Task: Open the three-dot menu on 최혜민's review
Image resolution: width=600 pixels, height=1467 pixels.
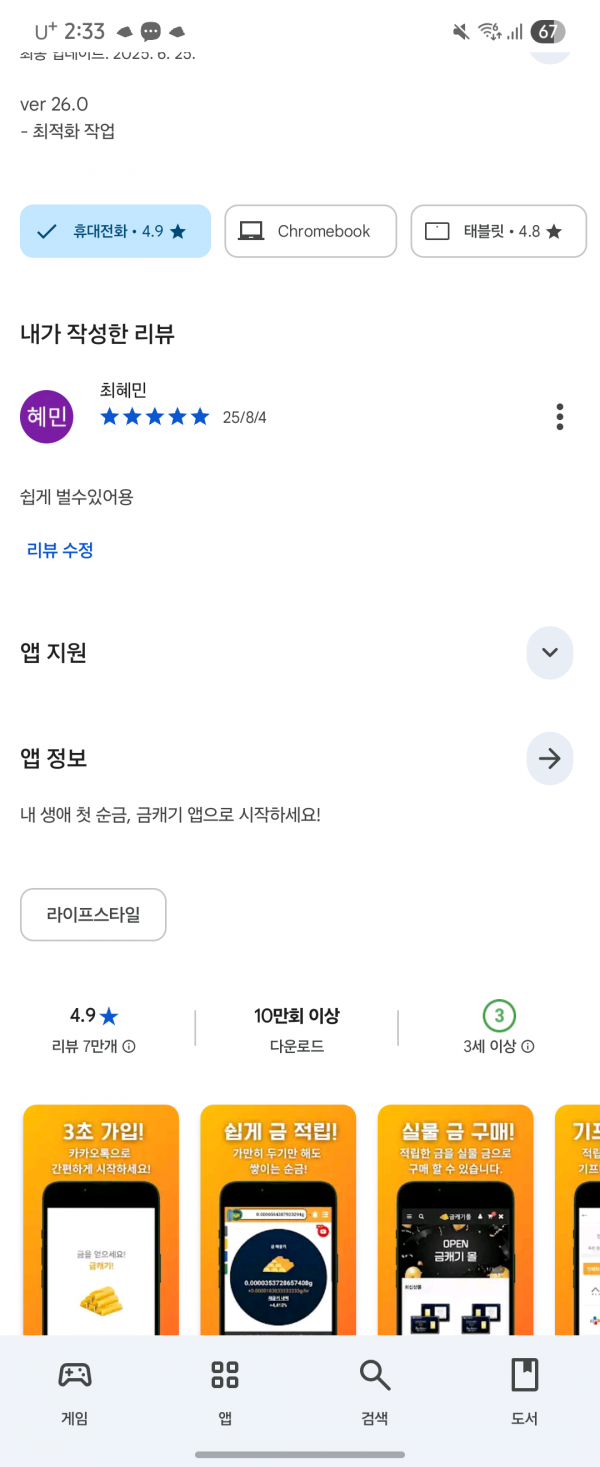Action: click(x=560, y=417)
